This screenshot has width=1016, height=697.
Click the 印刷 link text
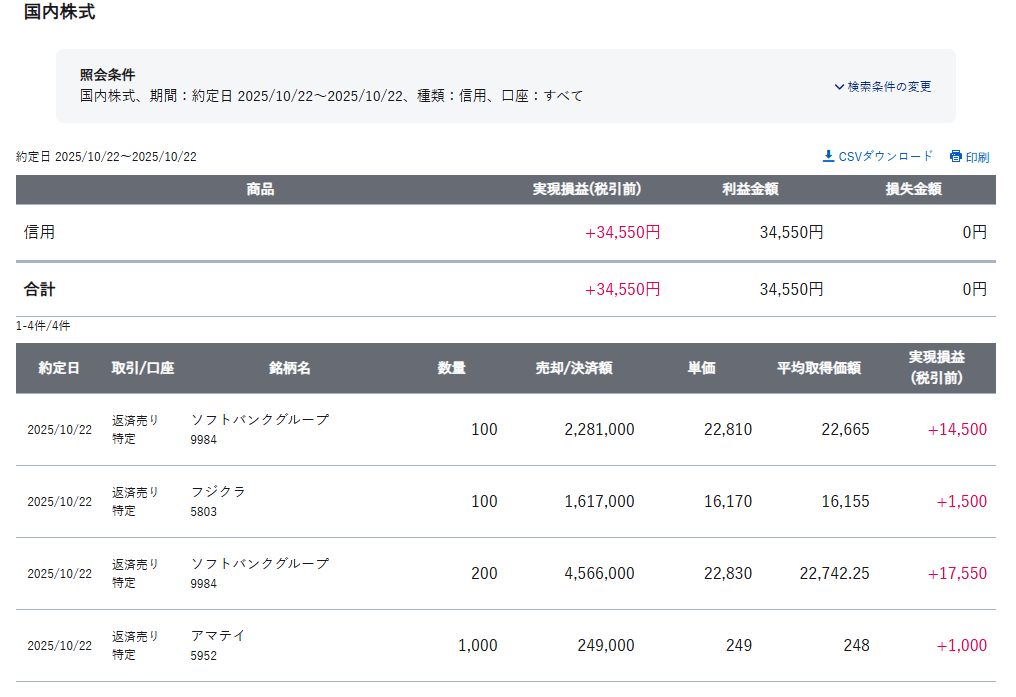(977, 157)
